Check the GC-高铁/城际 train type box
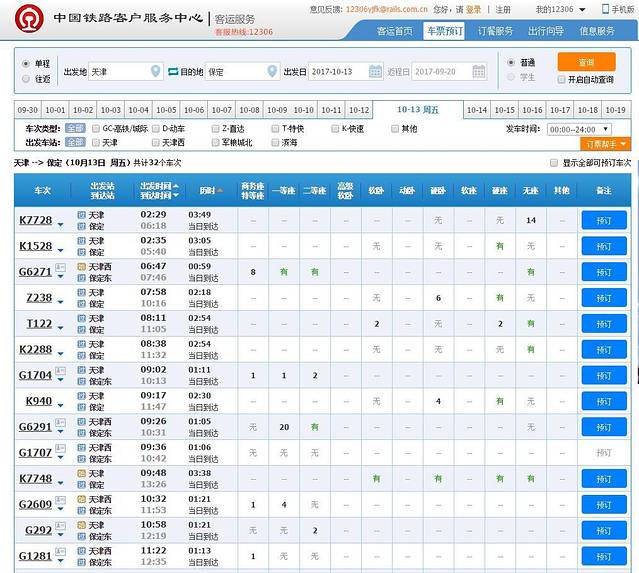Viewport: 639px width, 573px height. click(x=95, y=129)
